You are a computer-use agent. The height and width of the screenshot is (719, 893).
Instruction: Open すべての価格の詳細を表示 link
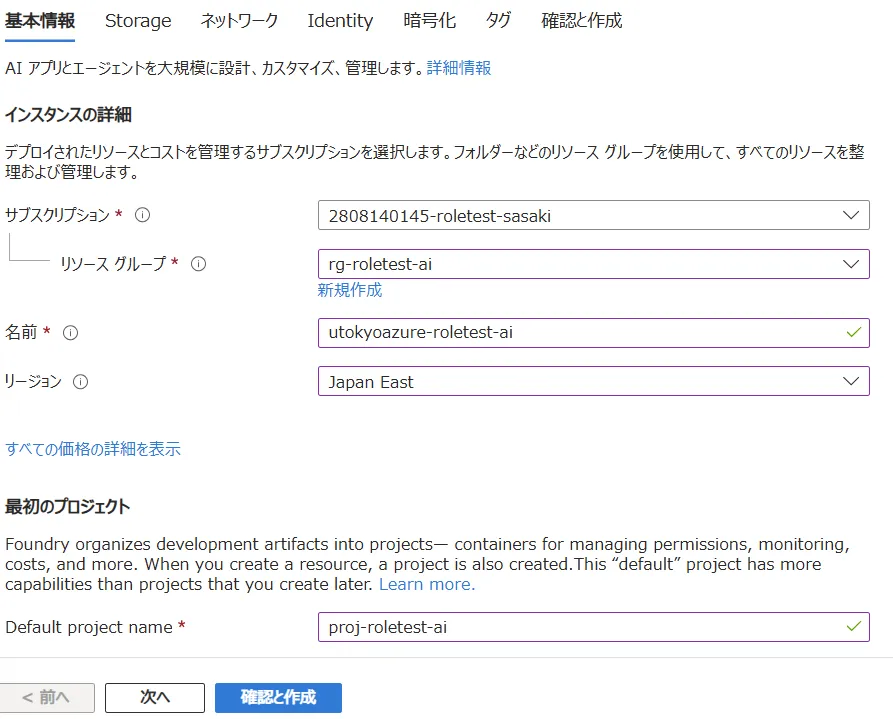[x=93, y=449]
